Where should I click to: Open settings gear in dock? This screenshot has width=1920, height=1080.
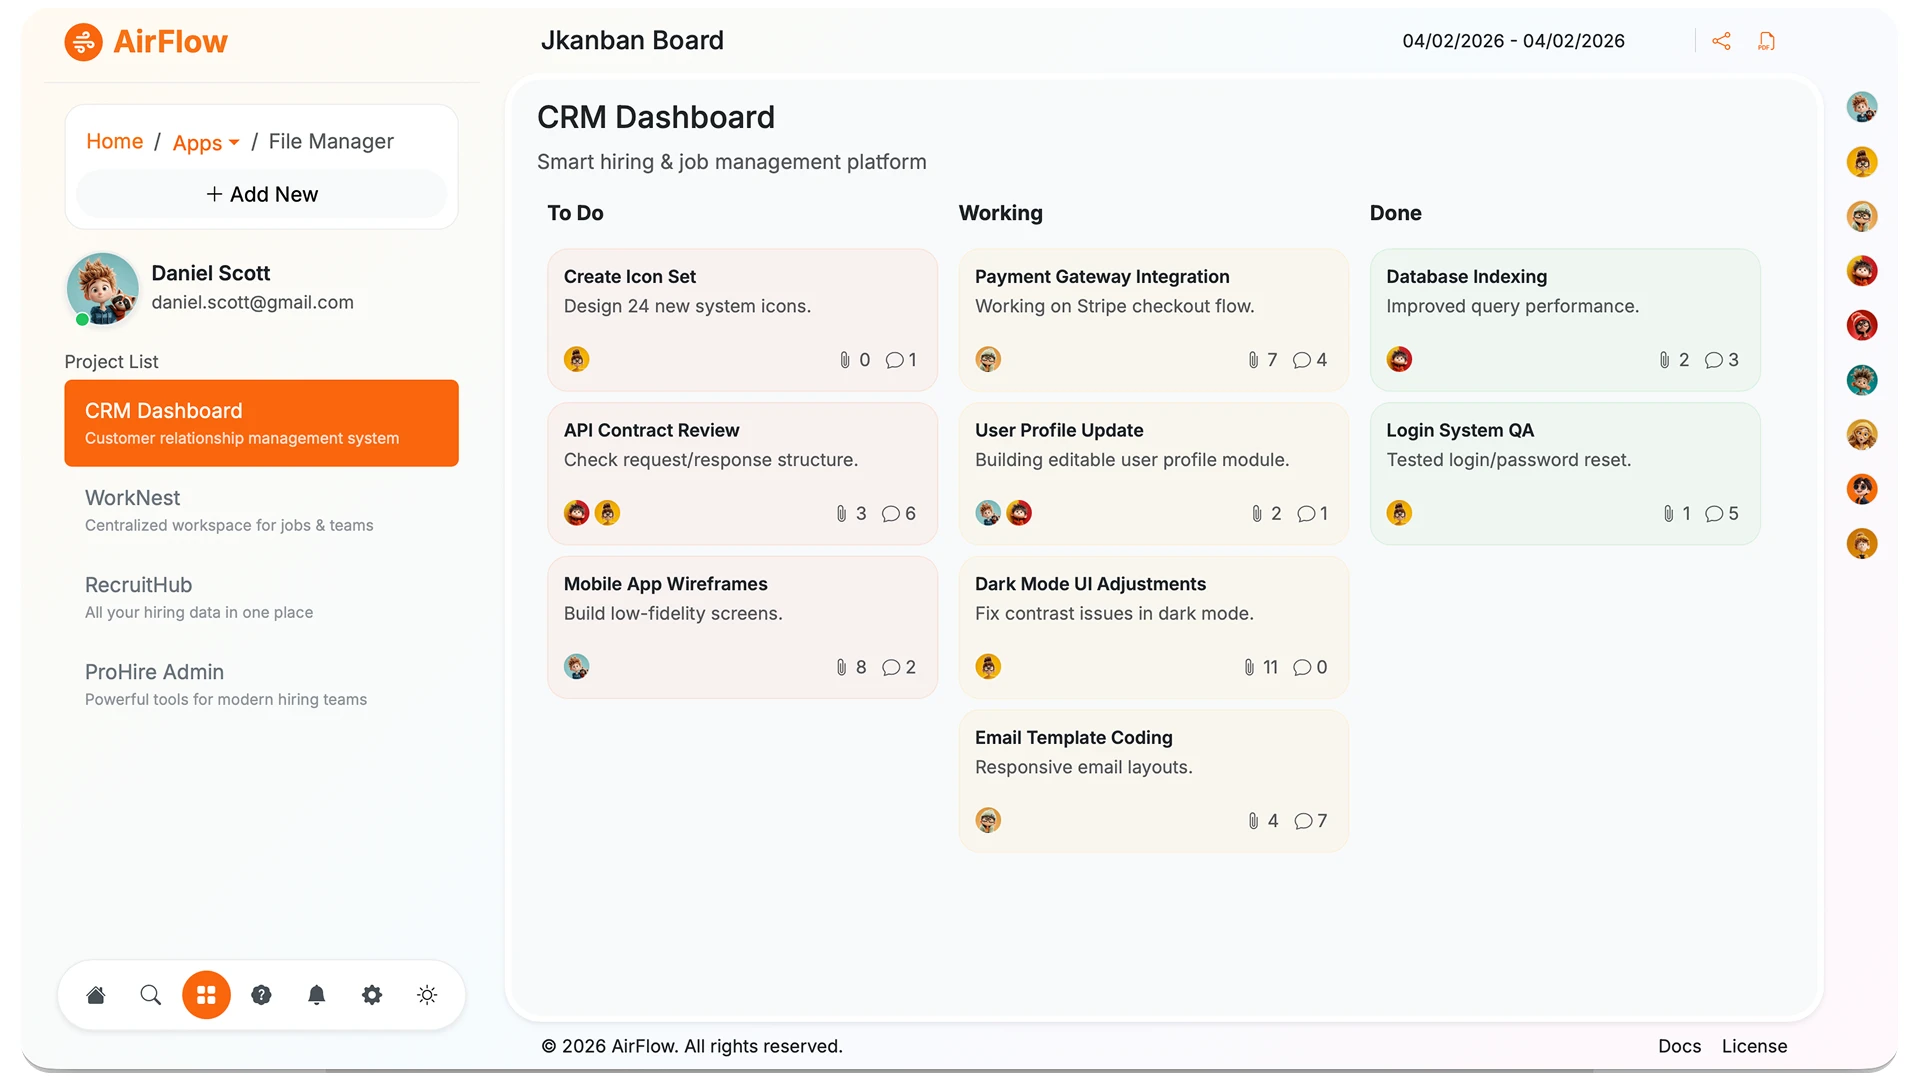[x=372, y=995]
